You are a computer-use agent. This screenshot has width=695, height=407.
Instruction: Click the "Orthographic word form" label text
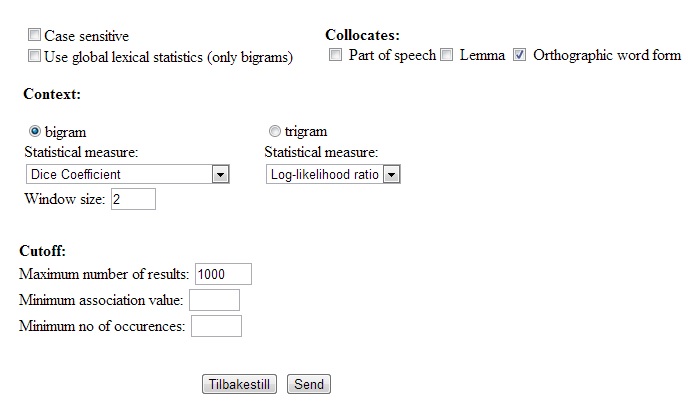point(606,55)
